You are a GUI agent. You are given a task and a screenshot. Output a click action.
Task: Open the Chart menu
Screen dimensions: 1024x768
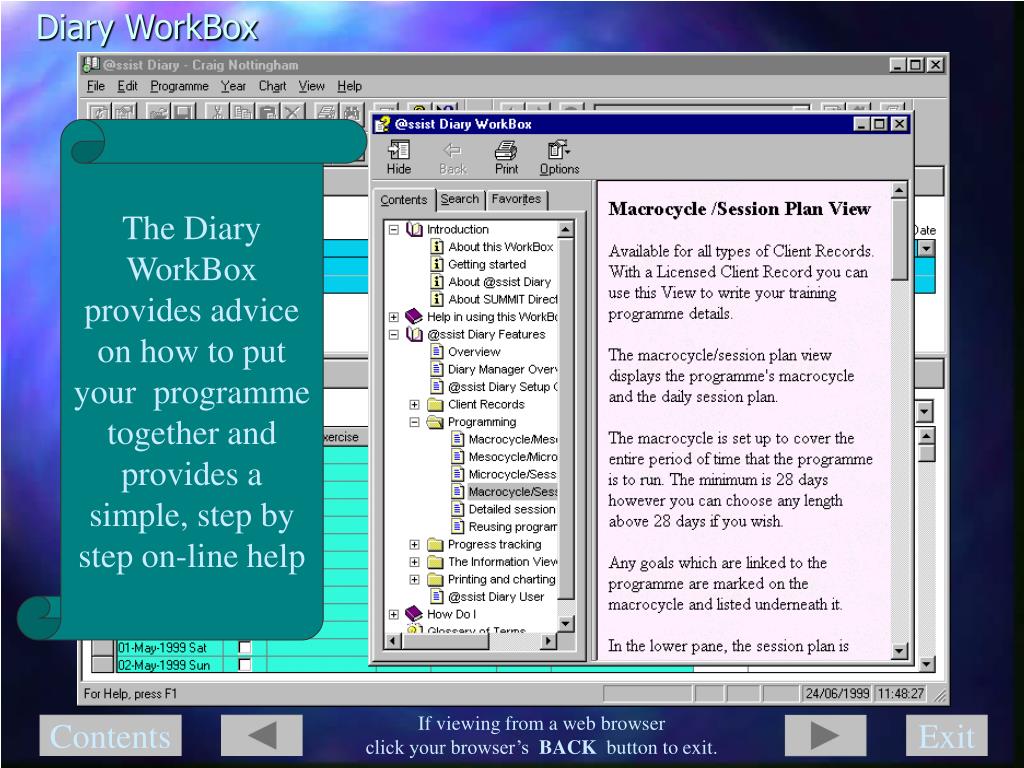tap(272, 86)
